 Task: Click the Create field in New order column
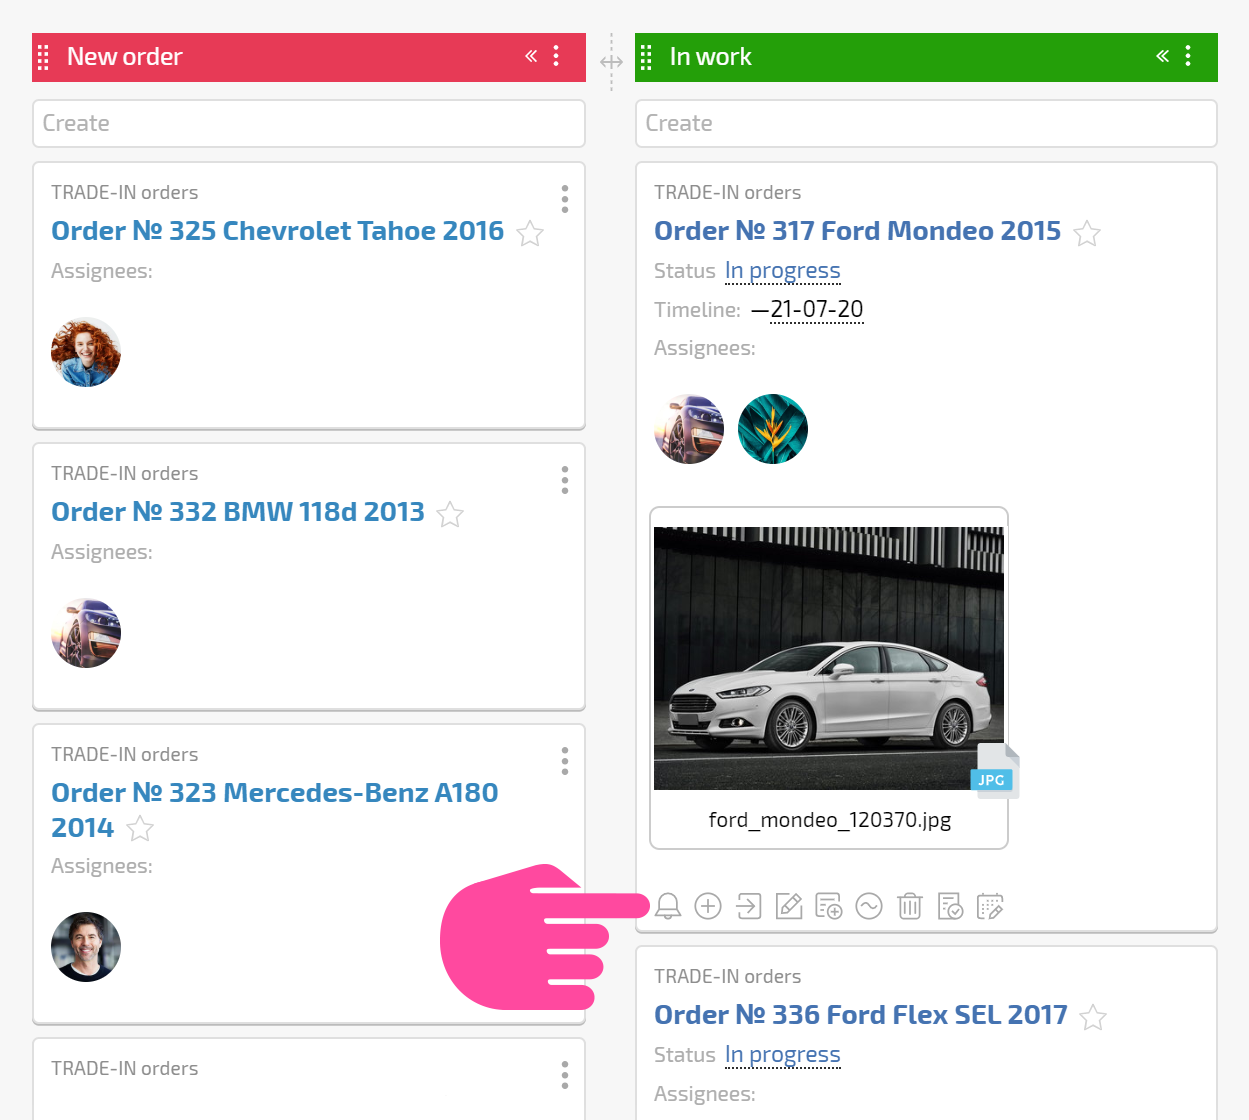pyautogui.click(x=309, y=123)
